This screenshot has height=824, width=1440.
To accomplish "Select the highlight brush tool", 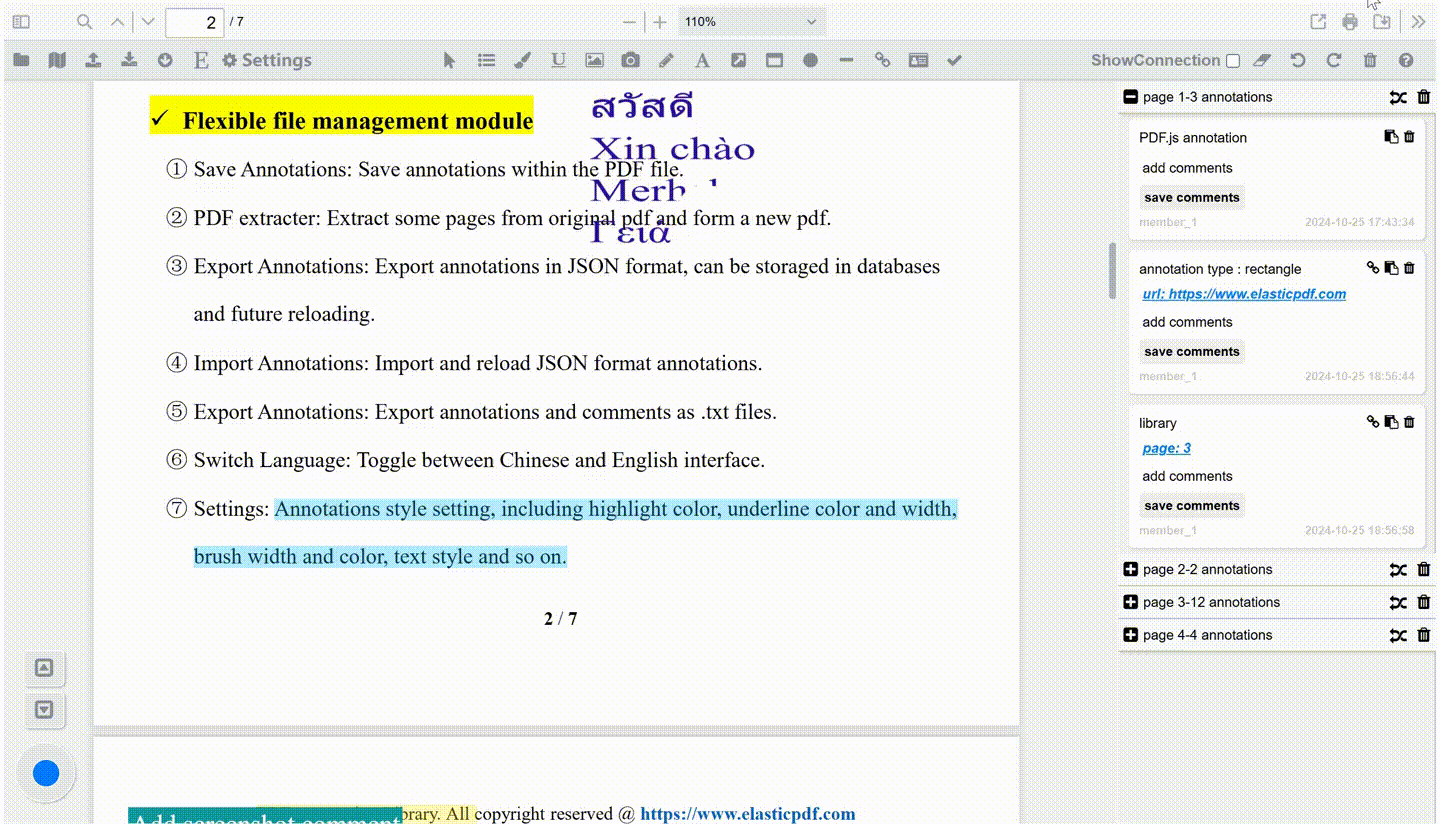I will pyautogui.click(x=522, y=60).
